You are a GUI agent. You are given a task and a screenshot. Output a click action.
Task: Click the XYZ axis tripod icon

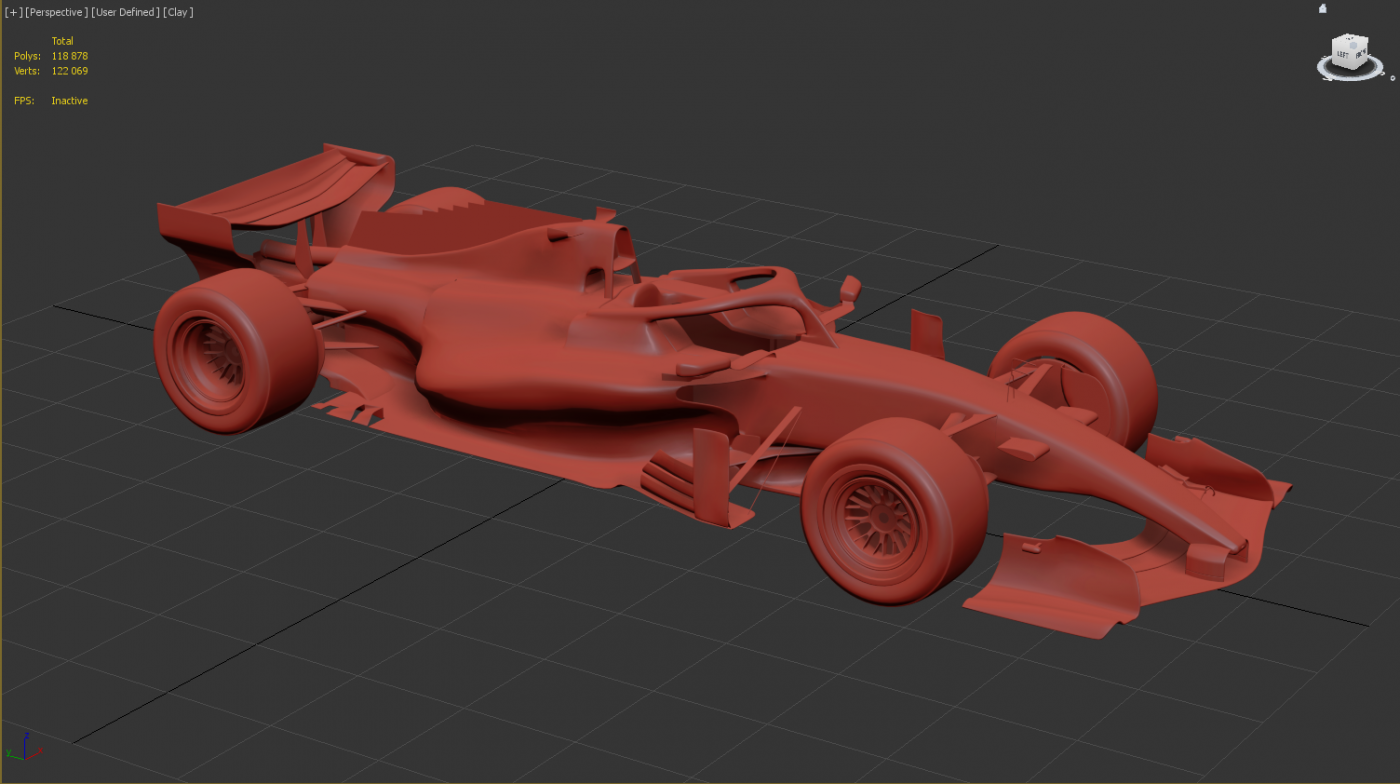24,749
